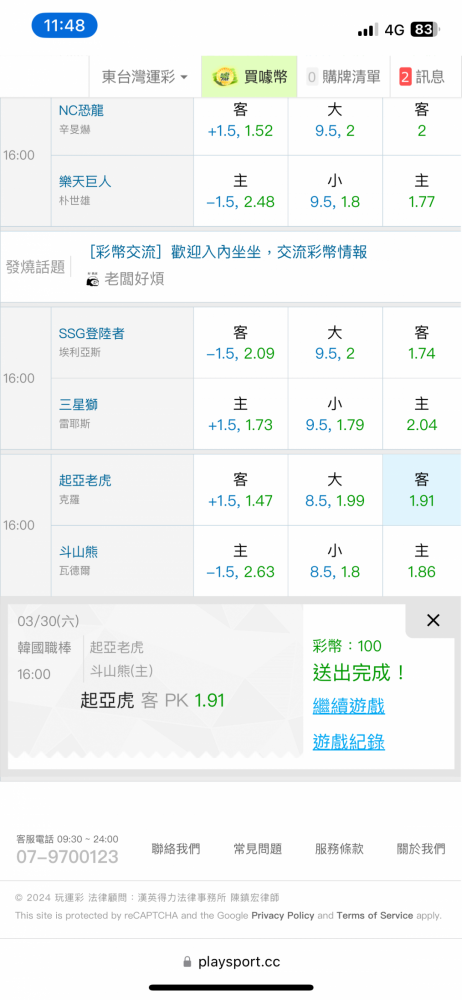Tap the cellular signal bars icon

(x=368, y=29)
